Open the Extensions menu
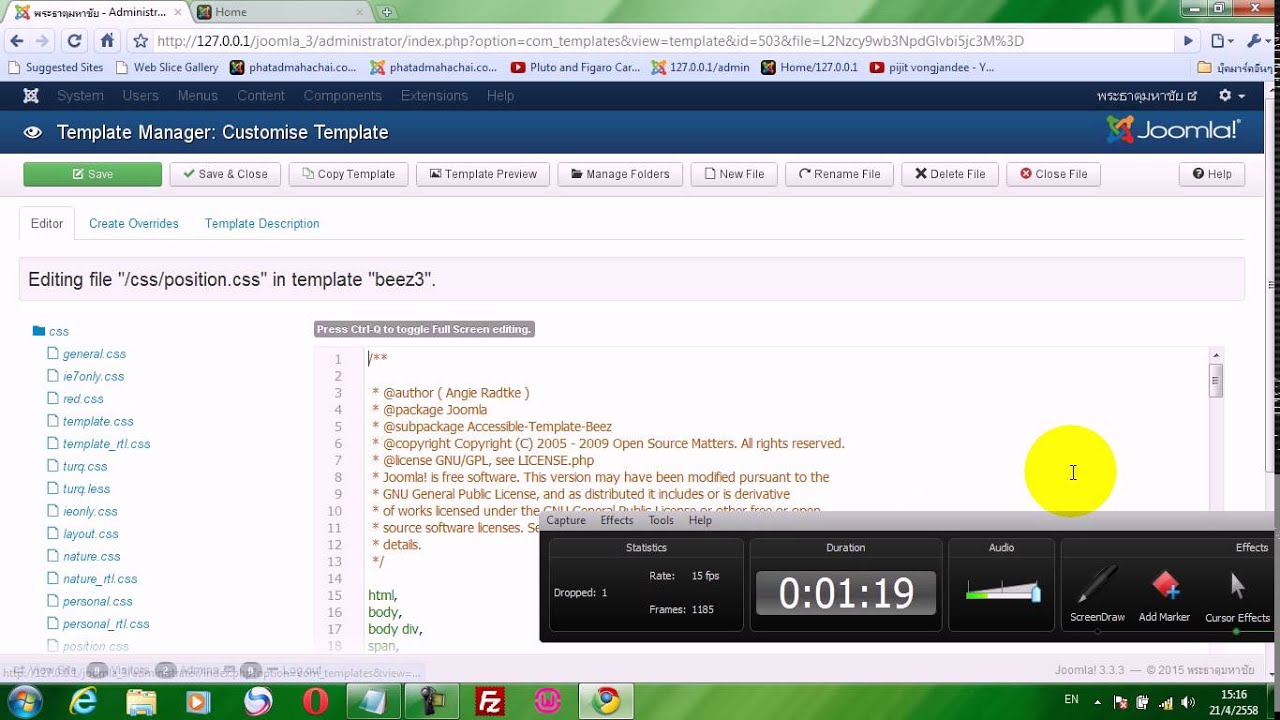 click(434, 96)
